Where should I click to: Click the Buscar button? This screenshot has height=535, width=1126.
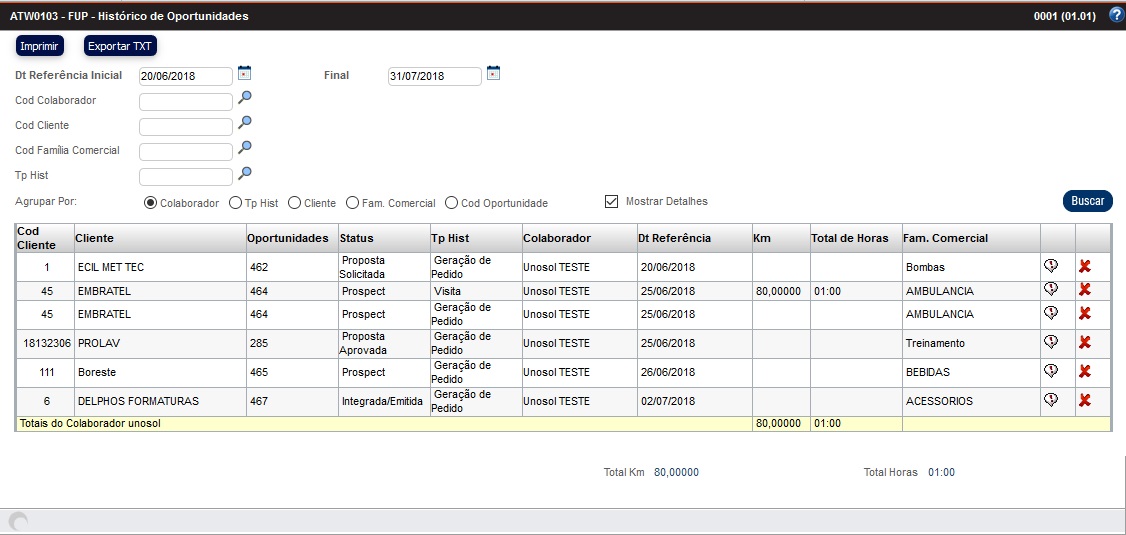1087,201
